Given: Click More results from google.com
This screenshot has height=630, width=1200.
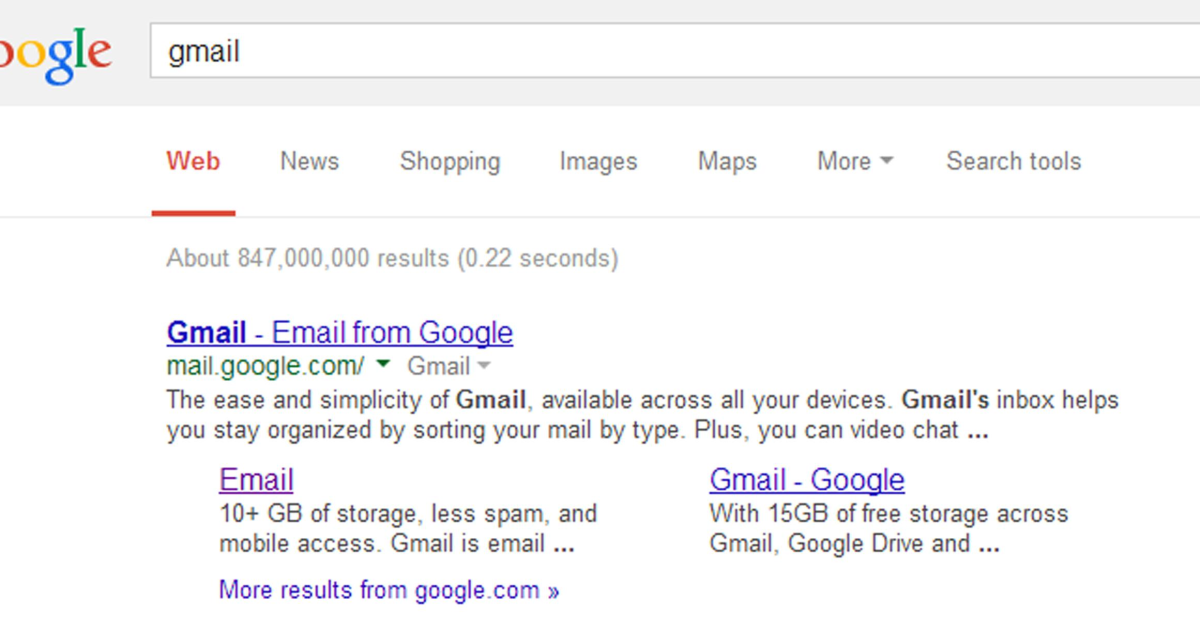Looking at the screenshot, I should pyautogui.click(x=388, y=590).
